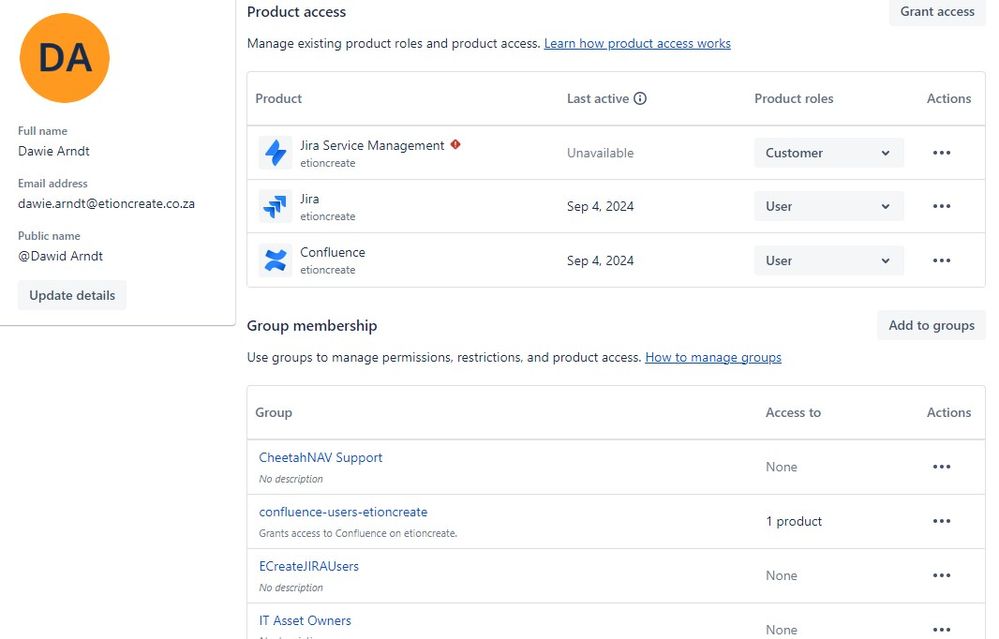Click the Product access heading
This screenshot has height=639, width=999.
296,11
